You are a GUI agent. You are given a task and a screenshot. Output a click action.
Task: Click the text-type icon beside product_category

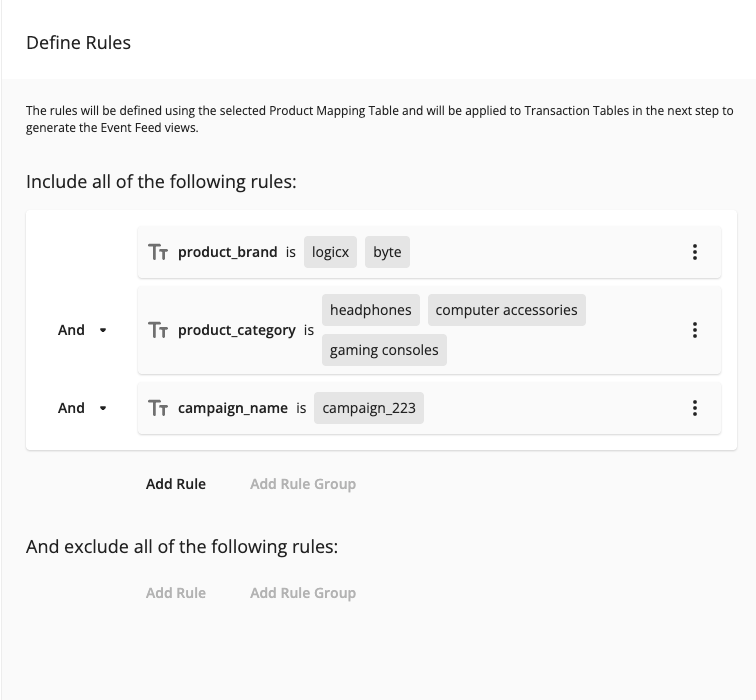[158, 330]
